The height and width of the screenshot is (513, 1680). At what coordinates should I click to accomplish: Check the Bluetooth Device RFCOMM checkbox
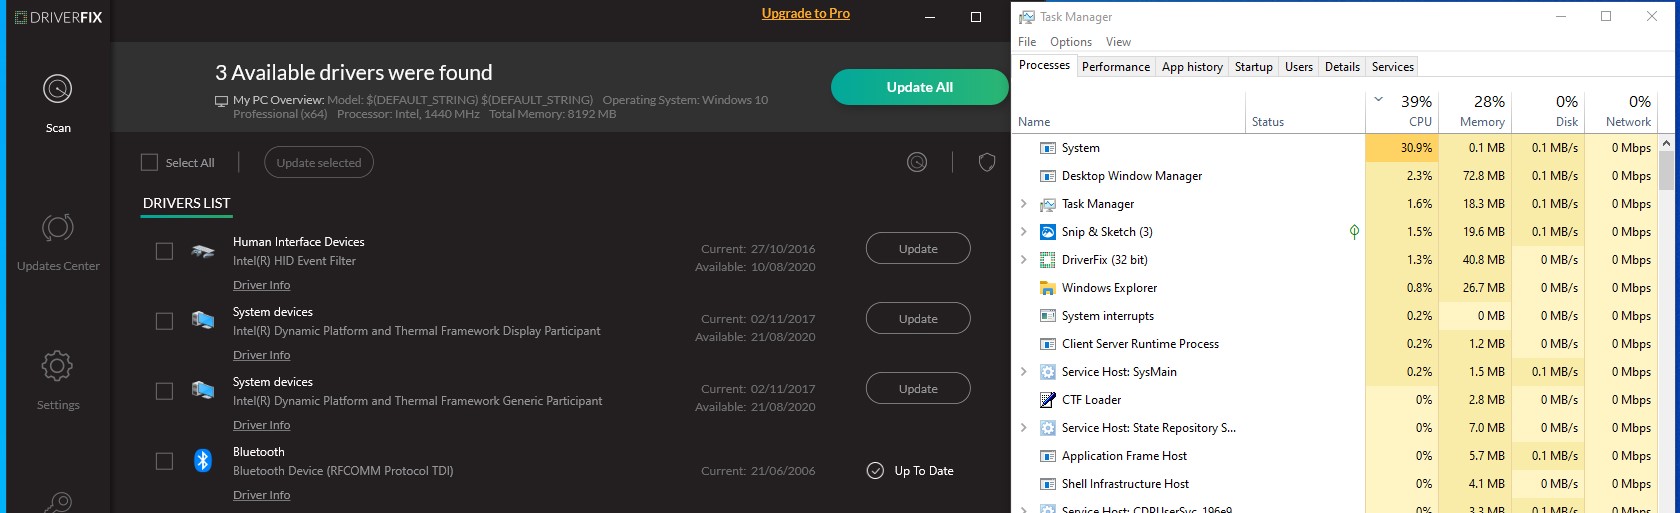pos(164,461)
